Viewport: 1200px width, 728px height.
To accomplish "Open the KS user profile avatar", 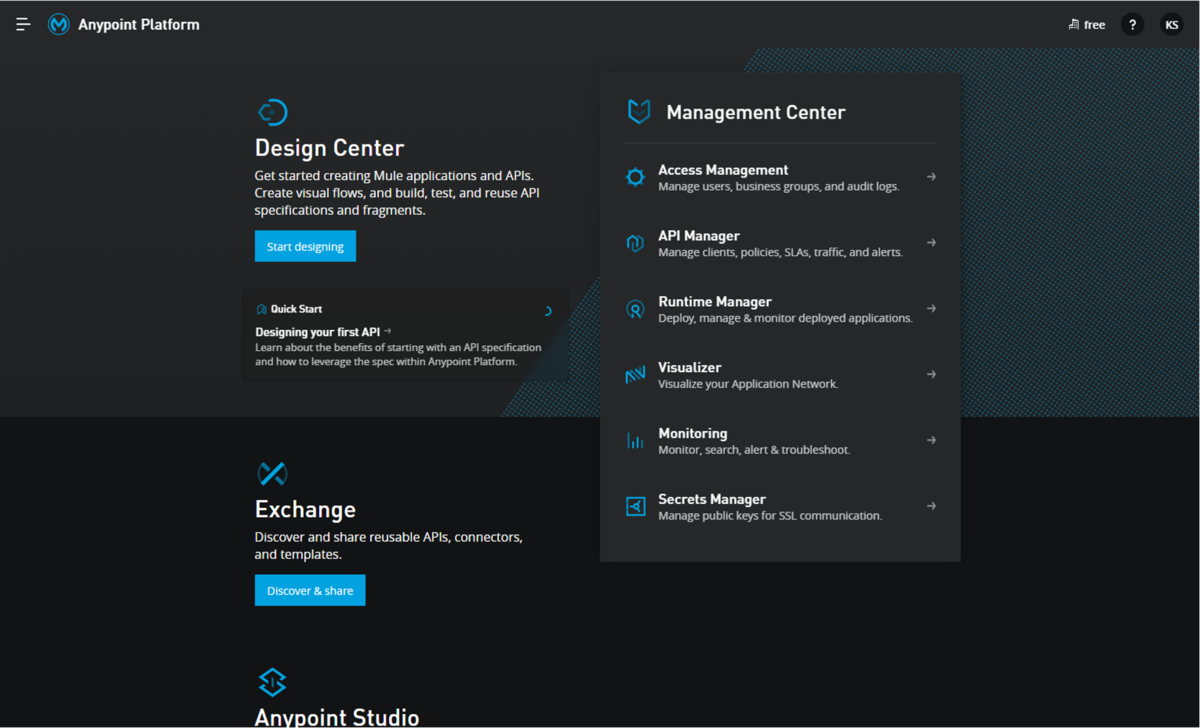I will pyautogui.click(x=1171, y=24).
